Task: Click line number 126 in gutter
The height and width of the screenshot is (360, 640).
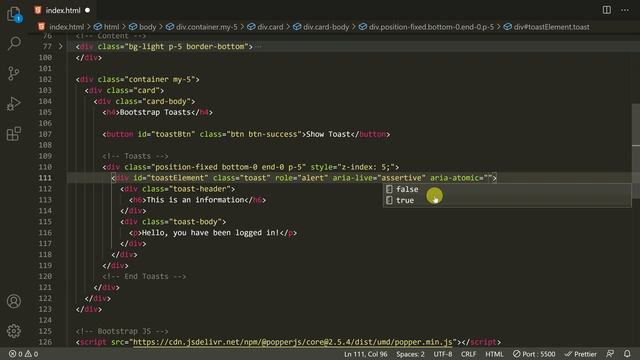Action: 45,342
